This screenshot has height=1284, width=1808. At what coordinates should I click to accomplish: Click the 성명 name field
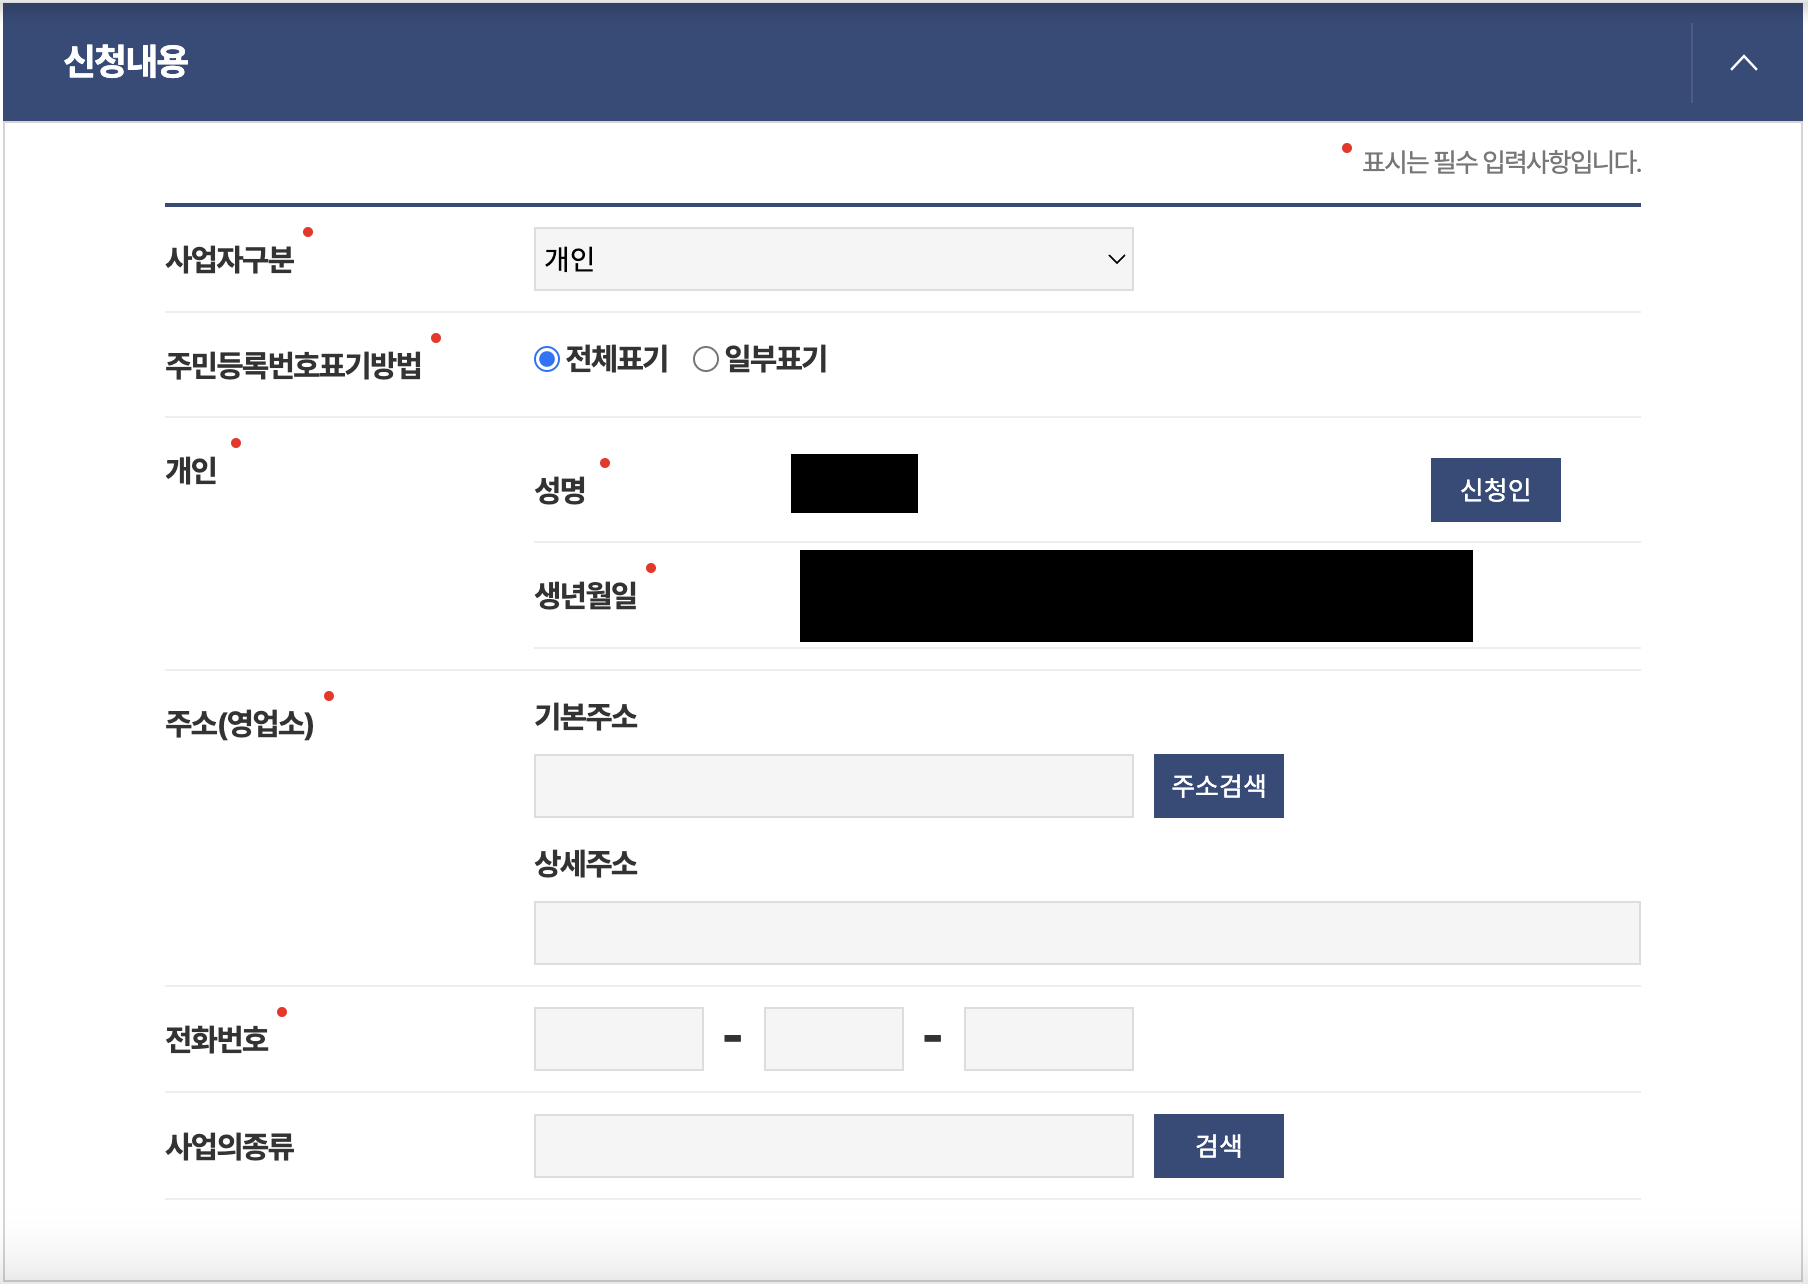pos(853,485)
